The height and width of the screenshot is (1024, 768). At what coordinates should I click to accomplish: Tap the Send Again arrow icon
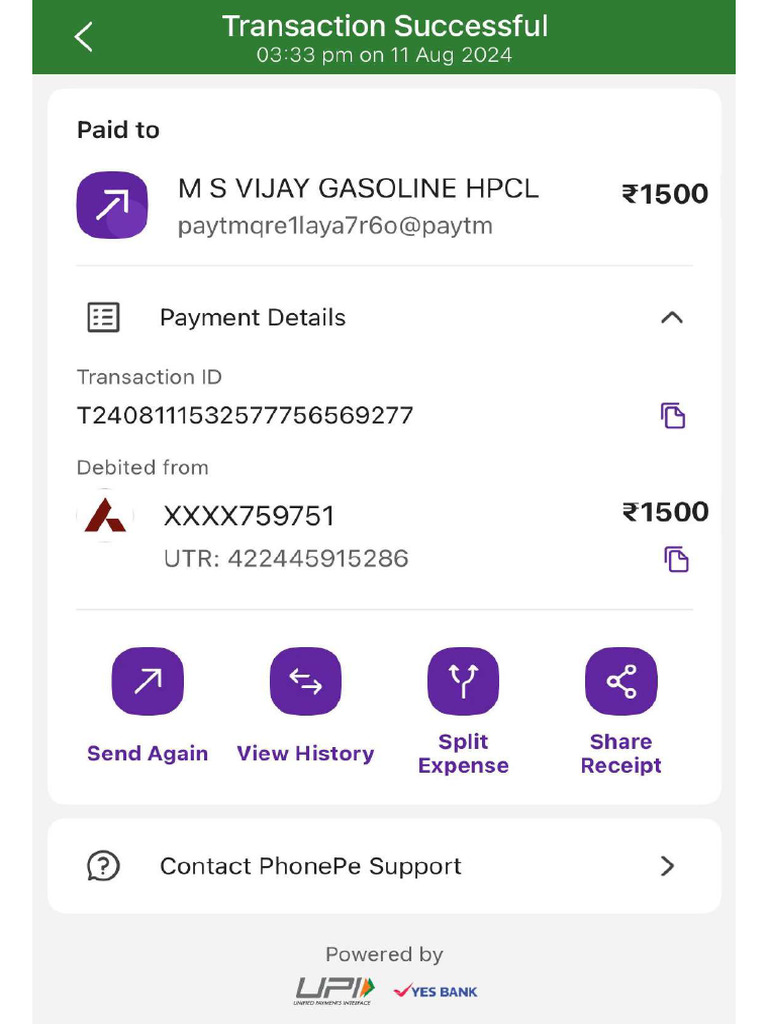click(x=147, y=682)
